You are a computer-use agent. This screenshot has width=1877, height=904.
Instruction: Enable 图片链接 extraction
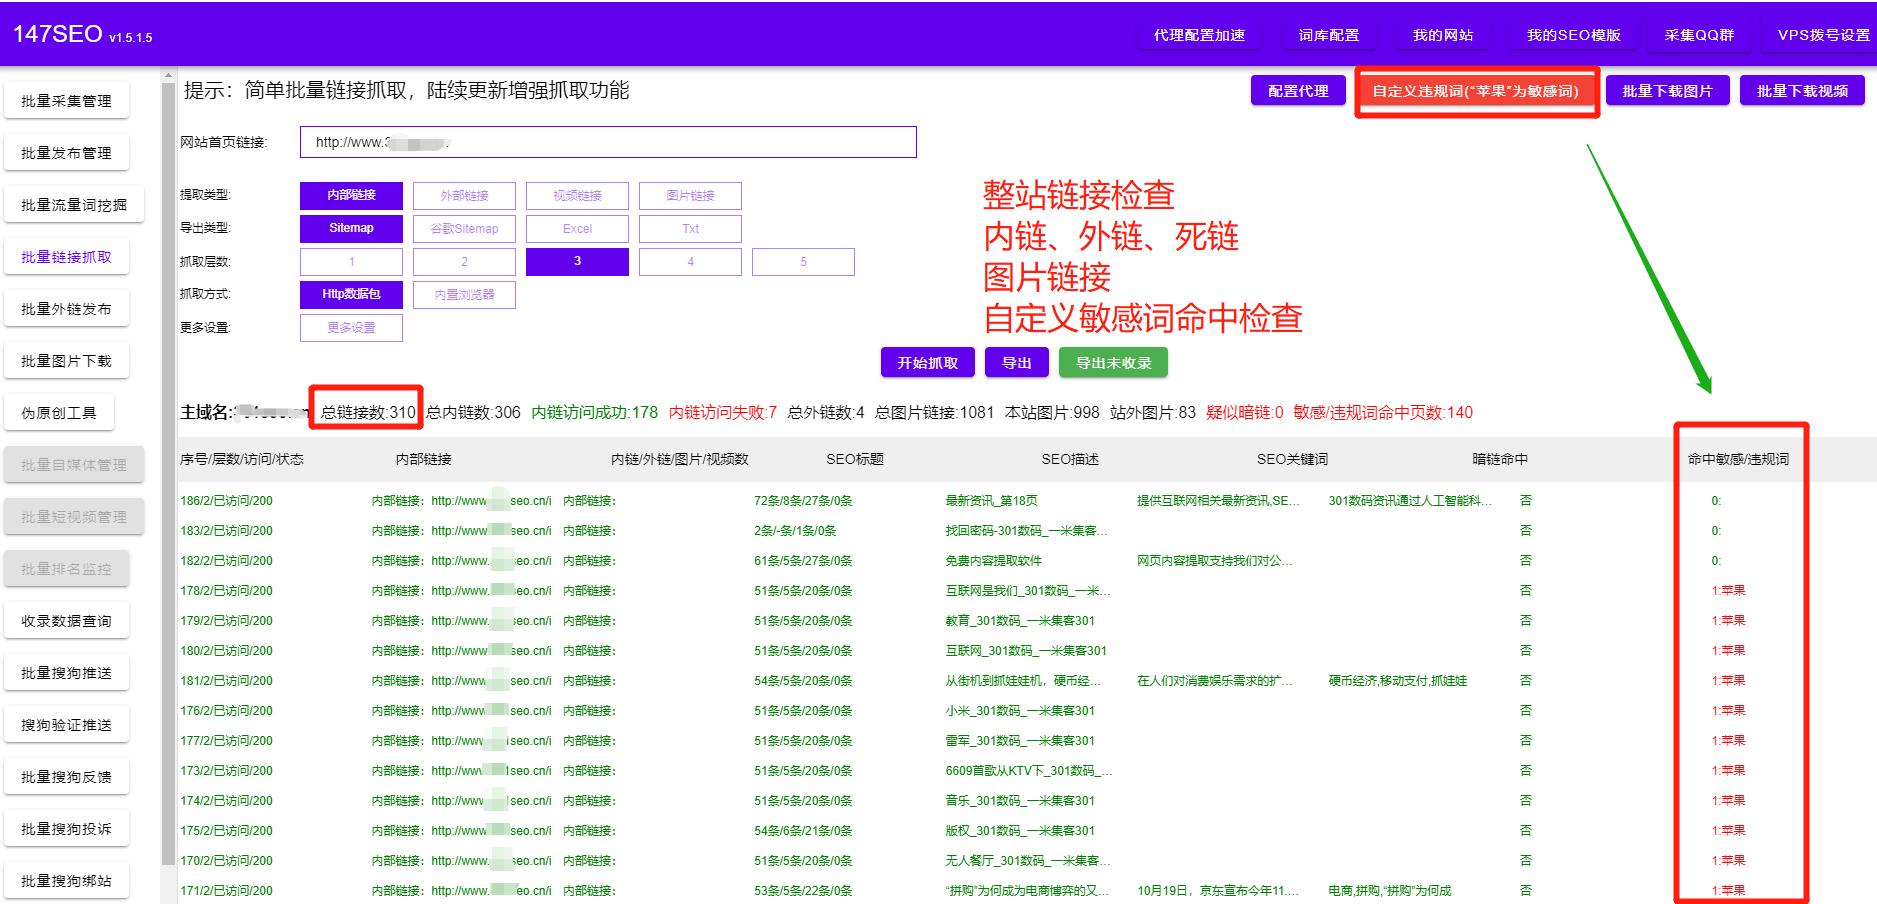(690, 195)
